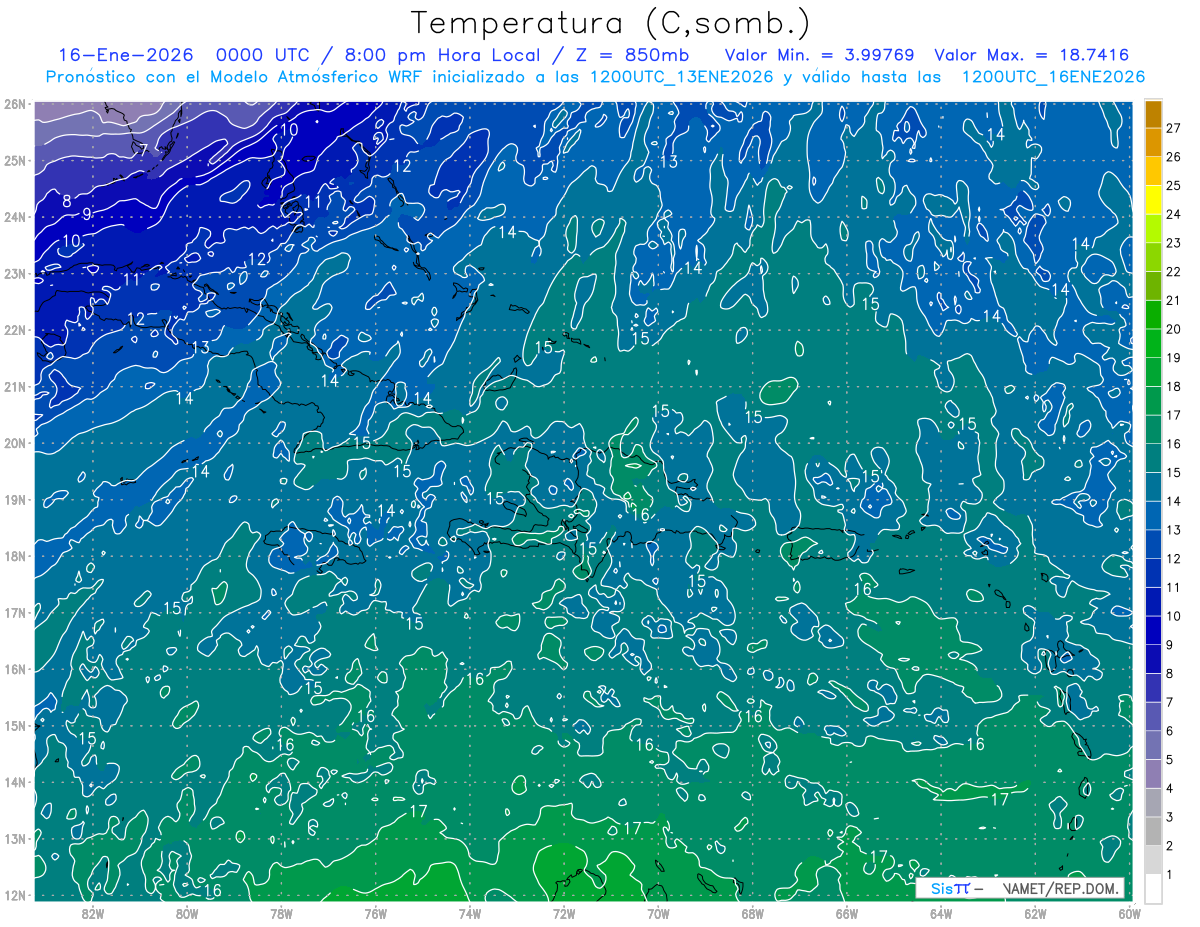
Task: Select the date text '16-Ene-2026'
Action: pos(128,55)
